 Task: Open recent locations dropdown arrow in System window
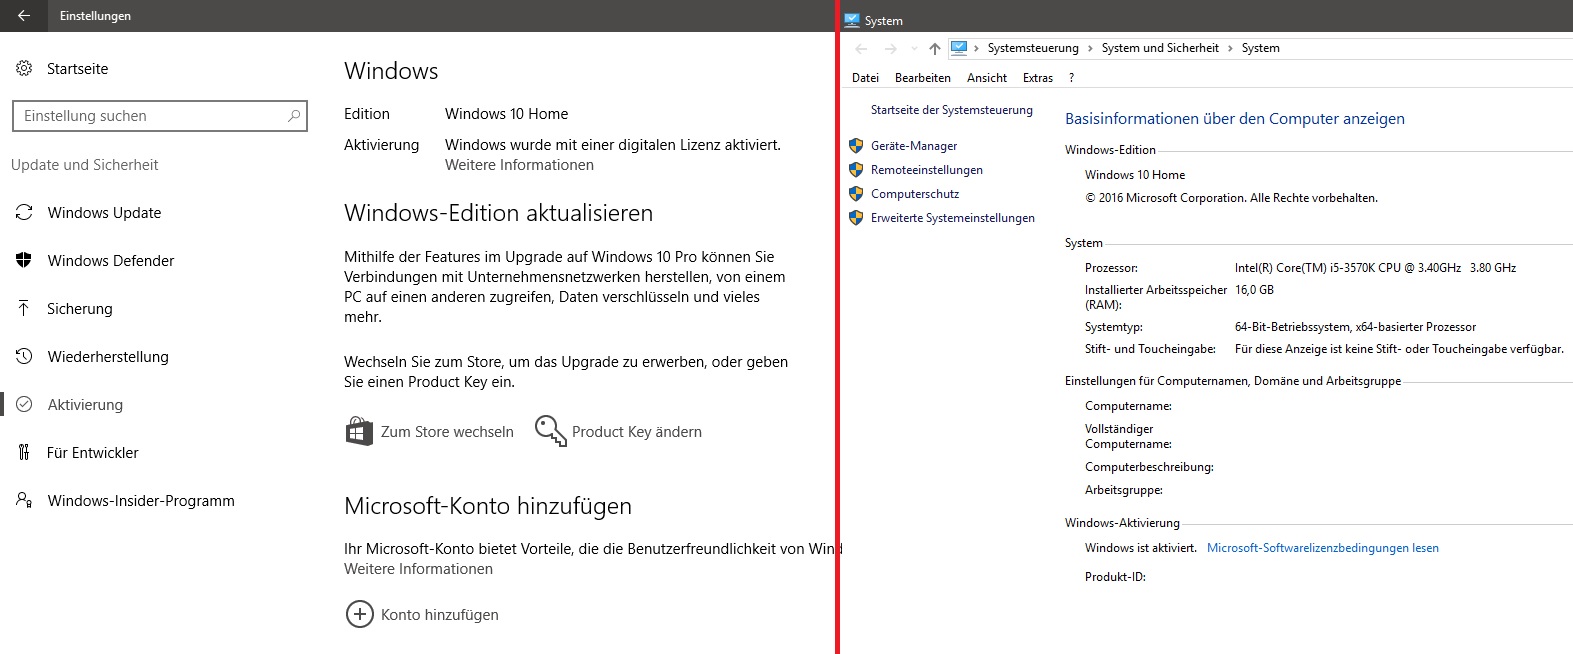click(914, 49)
